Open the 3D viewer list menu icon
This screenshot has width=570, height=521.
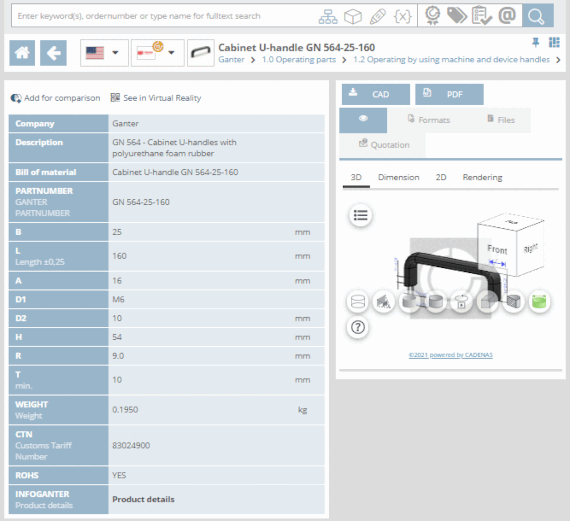(x=361, y=215)
